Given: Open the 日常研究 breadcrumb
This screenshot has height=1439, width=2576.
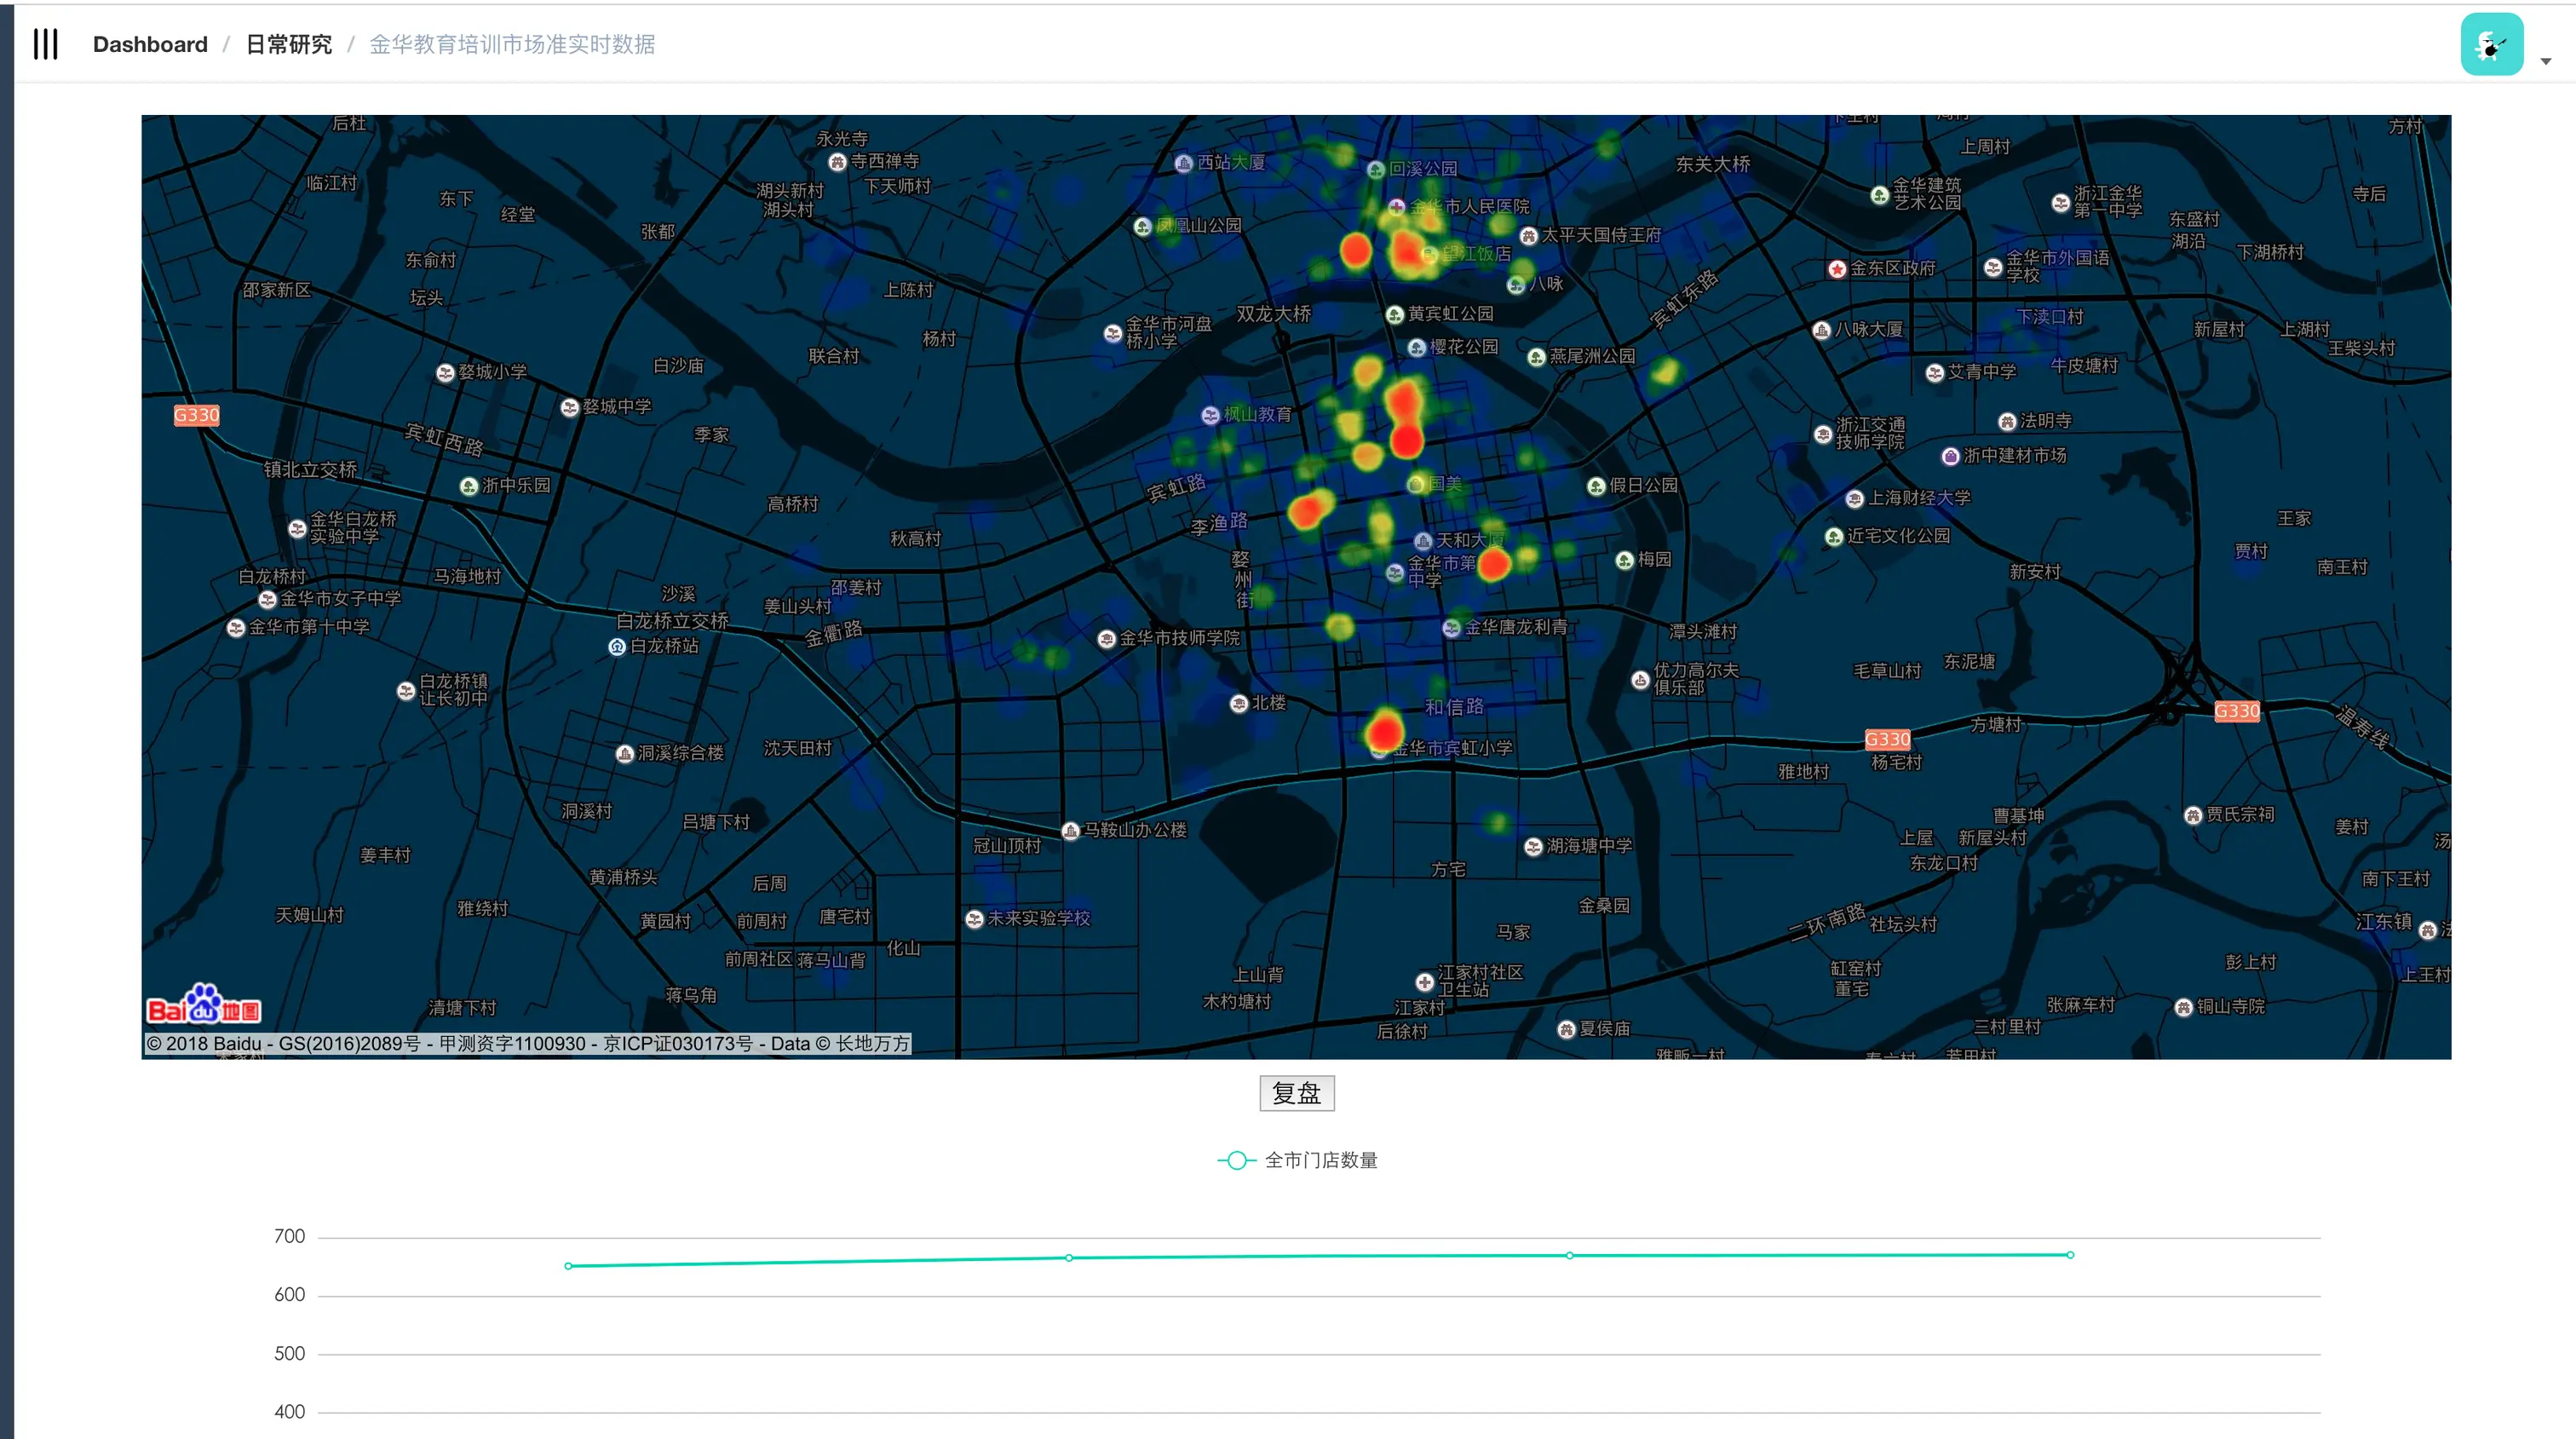Looking at the screenshot, I should pyautogui.click(x=288, y=44).
